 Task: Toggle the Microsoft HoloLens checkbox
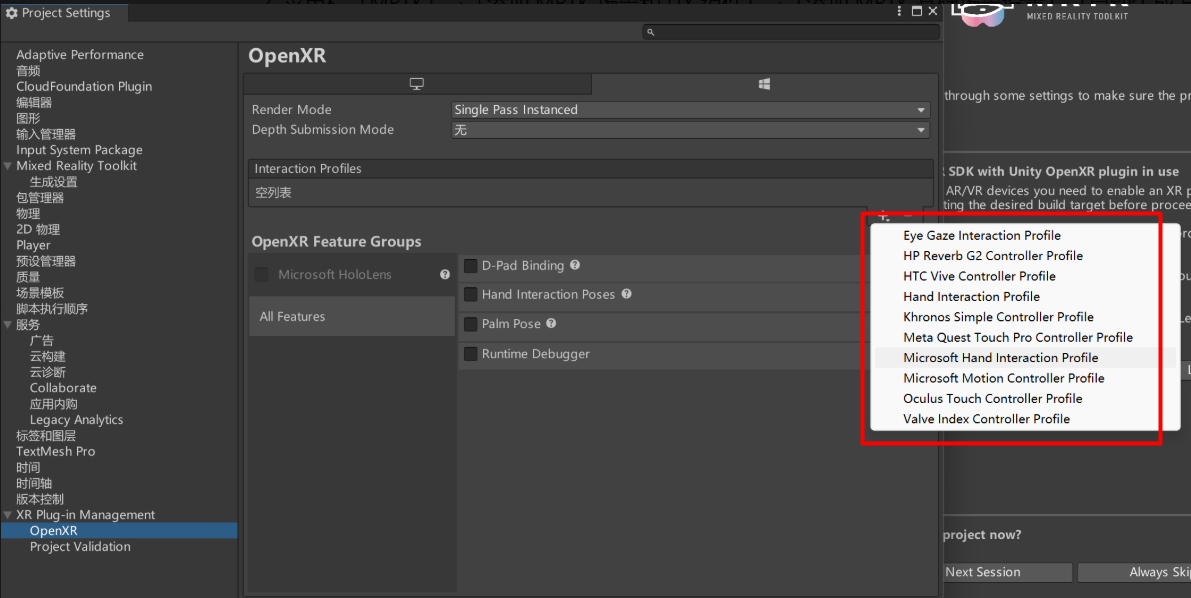click(261, 275)
